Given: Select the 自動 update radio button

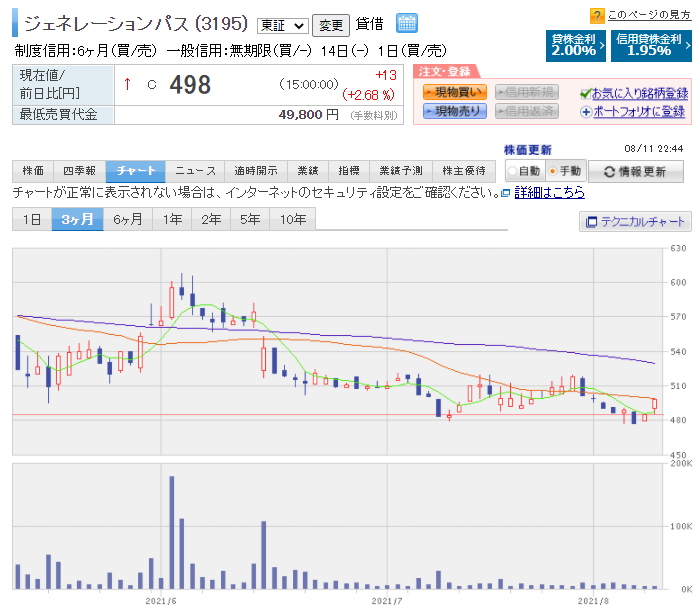Looking at the screenshot, I should [x=512, y=171].
